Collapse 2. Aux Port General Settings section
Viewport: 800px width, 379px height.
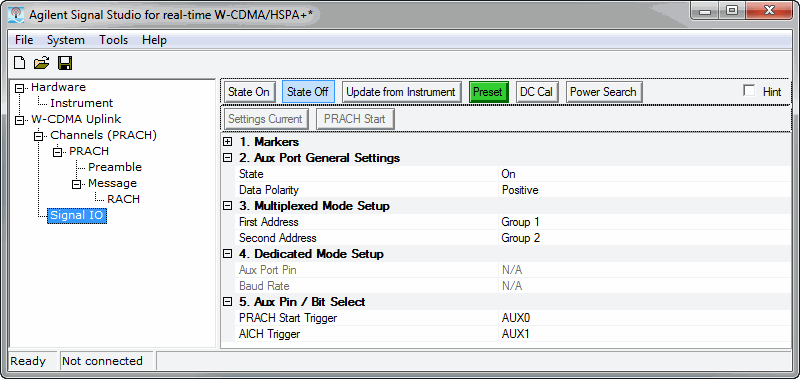[228, 158]
